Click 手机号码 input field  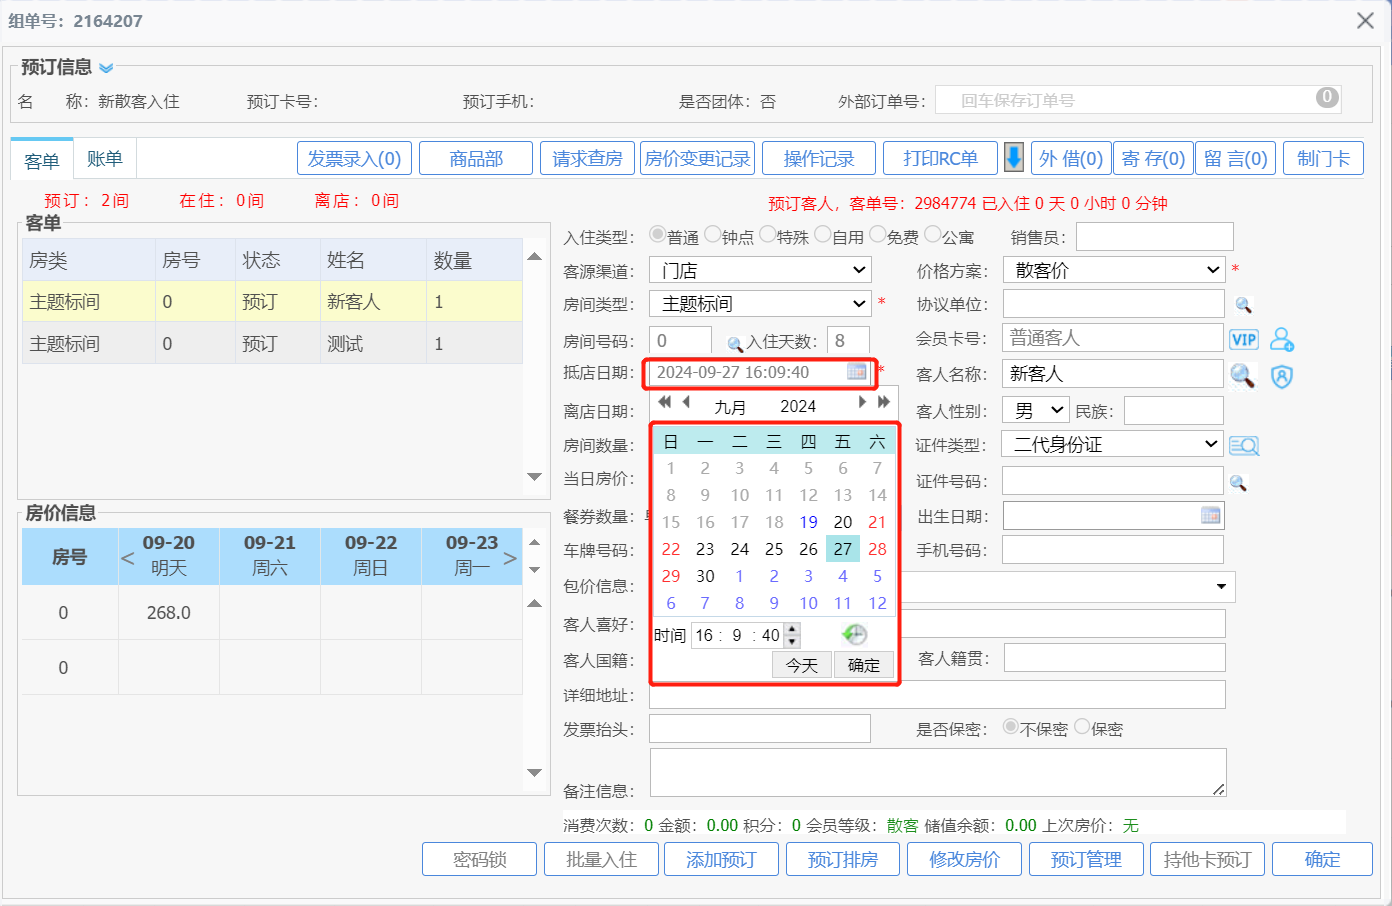(1113, 550)
